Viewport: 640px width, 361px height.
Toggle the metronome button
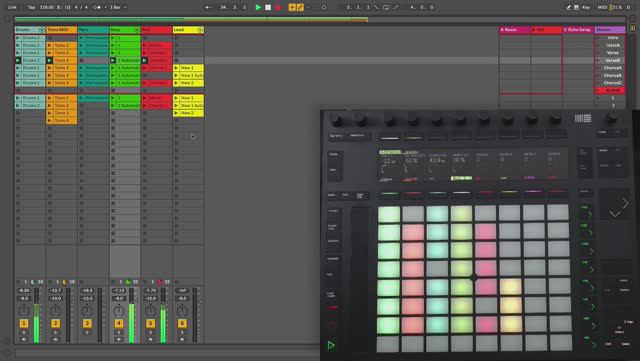[x=97, y=7]
